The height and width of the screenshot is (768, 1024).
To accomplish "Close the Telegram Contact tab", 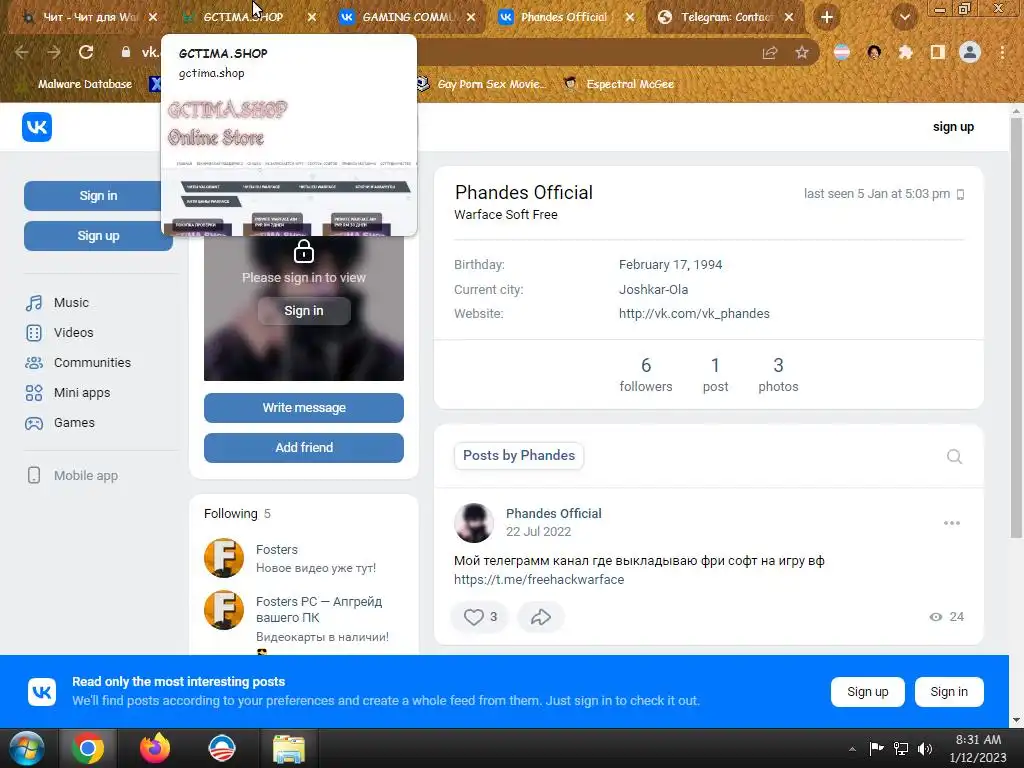I will point(789,18).
